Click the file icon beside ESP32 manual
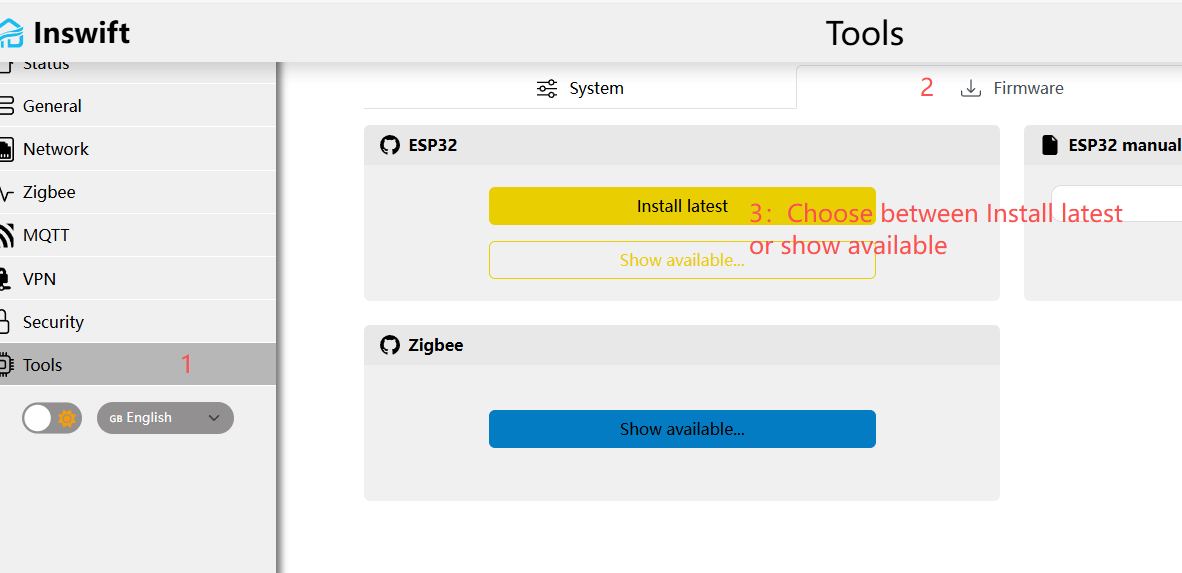 1050,145
